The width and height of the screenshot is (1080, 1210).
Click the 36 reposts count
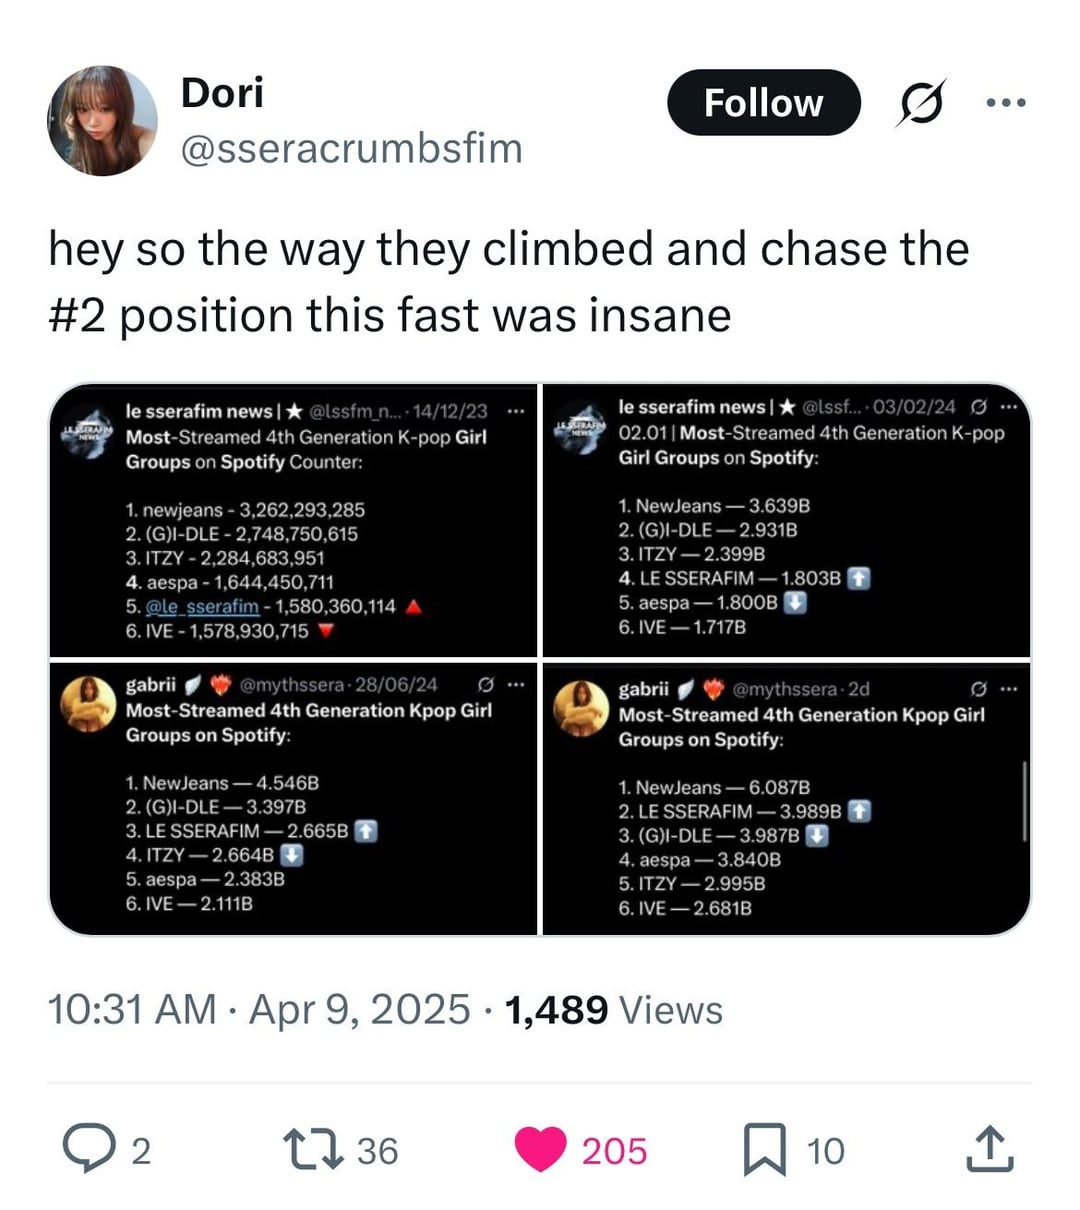(x=377, y=1150)
